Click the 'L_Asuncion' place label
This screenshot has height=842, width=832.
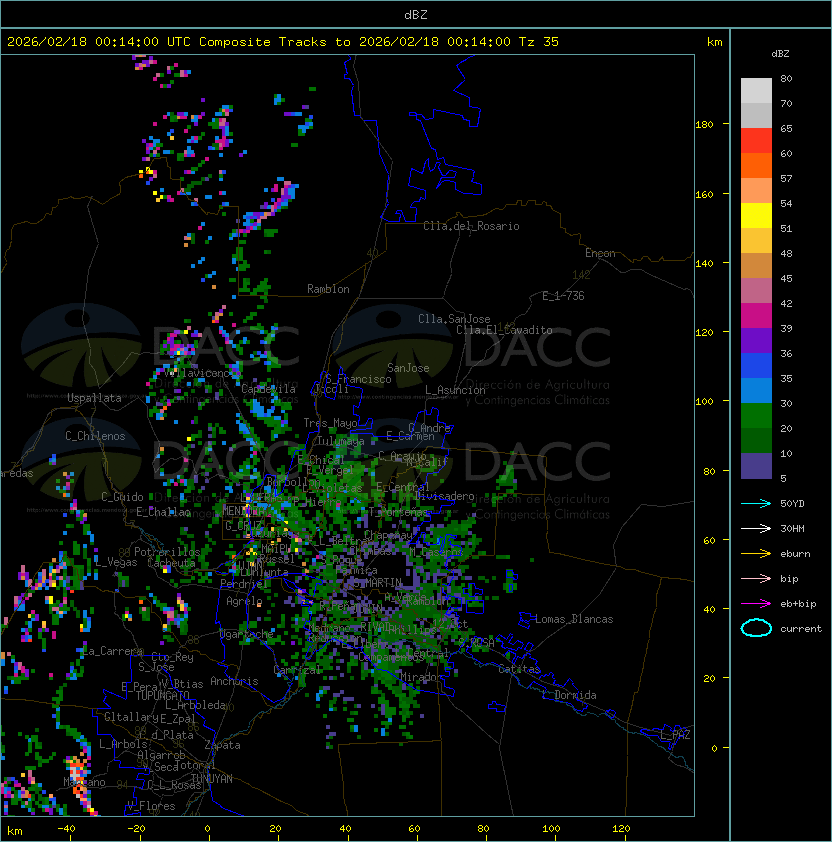pos(455,390)
